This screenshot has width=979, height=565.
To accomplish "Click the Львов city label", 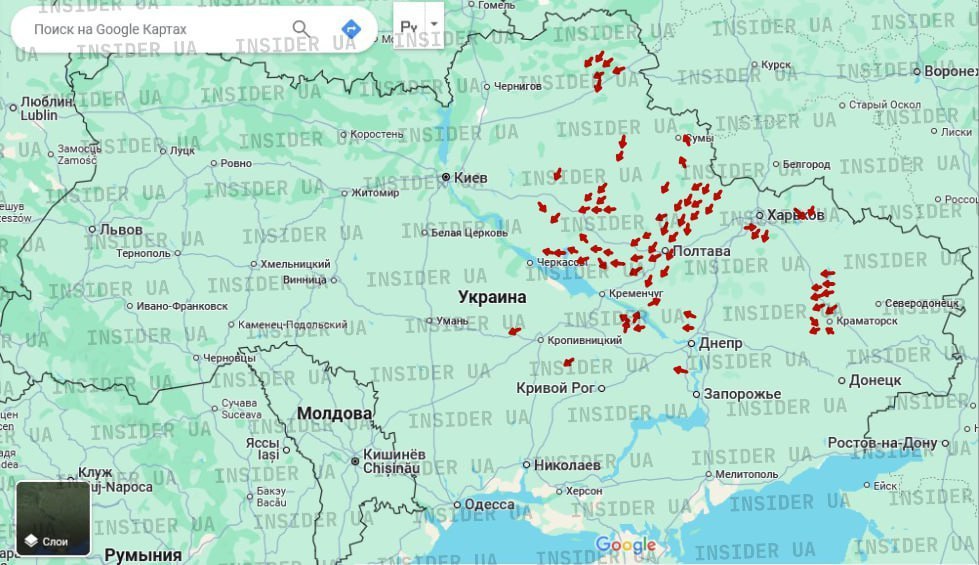I will pos(120,229).
